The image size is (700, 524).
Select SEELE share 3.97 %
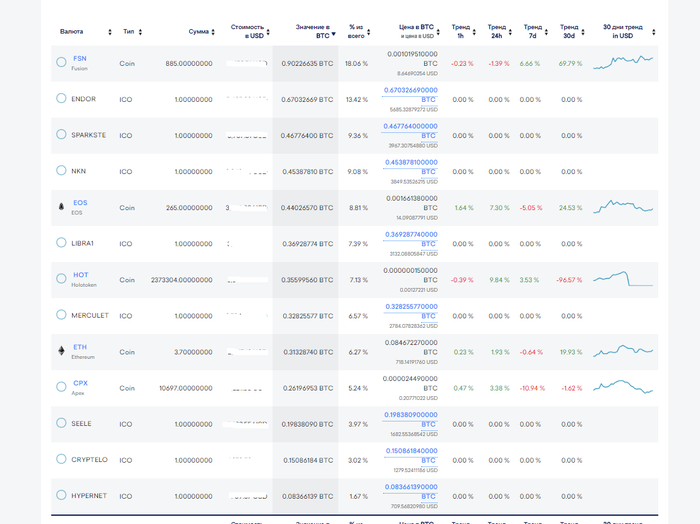pyautogui.click(x=358, y=424)
